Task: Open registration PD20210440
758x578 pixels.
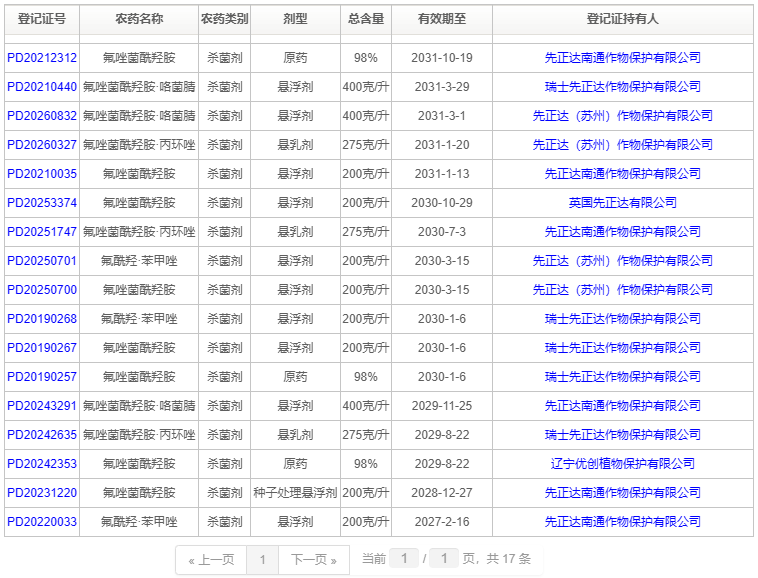Action: click(42, 87)
